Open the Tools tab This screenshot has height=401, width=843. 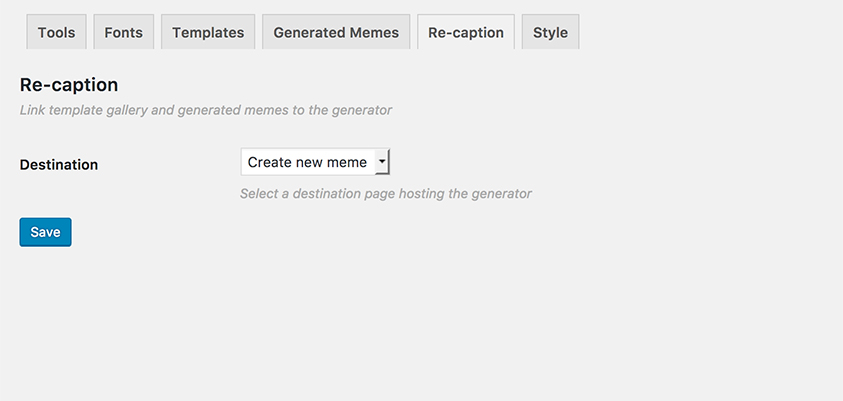click(56, 32)
